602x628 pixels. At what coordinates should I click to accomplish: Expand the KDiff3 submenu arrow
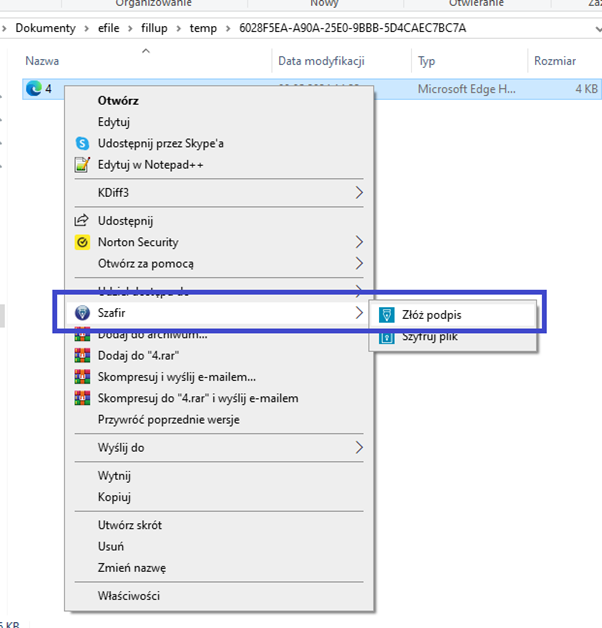click(x=359, y=193)
